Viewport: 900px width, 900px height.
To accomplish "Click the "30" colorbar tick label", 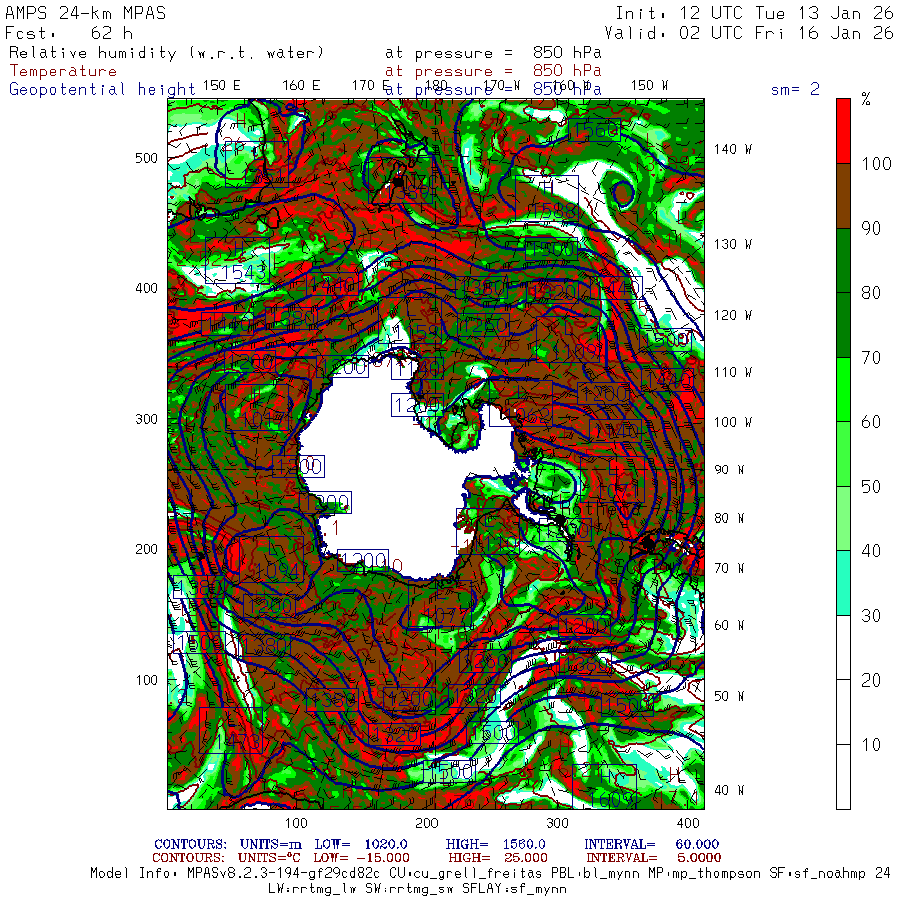I will 871,616.
